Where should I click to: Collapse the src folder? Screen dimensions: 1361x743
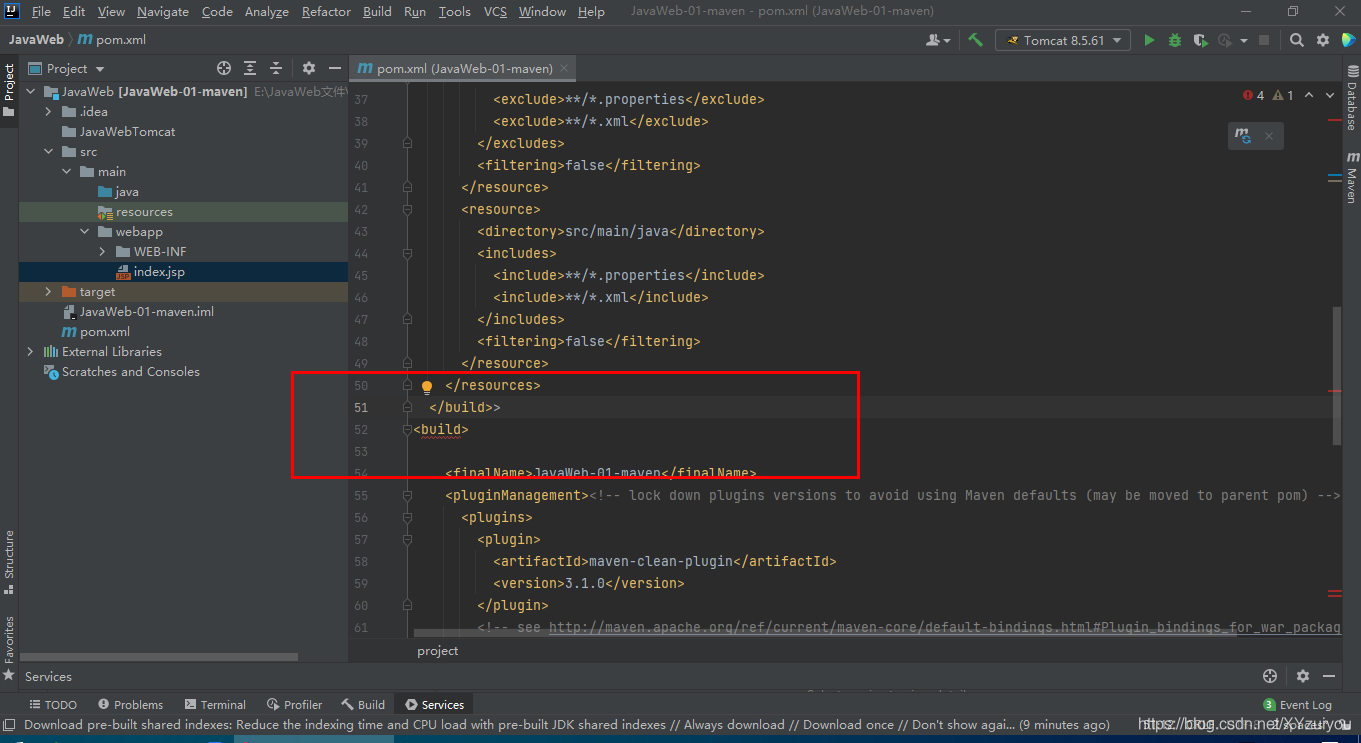[x=48, y=152]
